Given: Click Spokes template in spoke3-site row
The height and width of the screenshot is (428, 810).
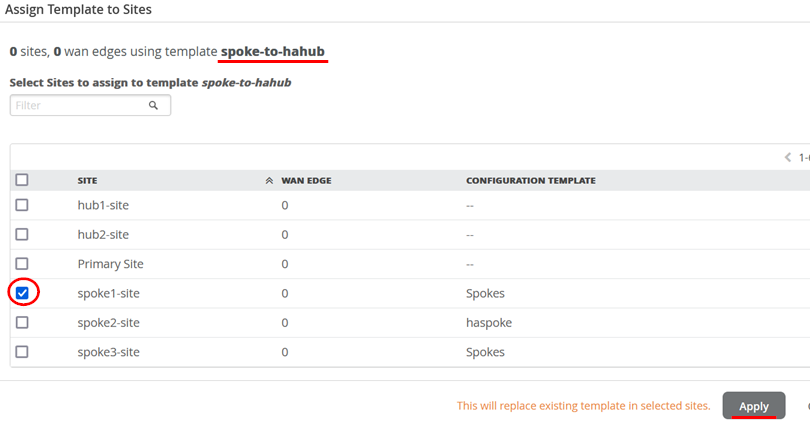Looking at the screenshot, I should click(x=485, y=352).
